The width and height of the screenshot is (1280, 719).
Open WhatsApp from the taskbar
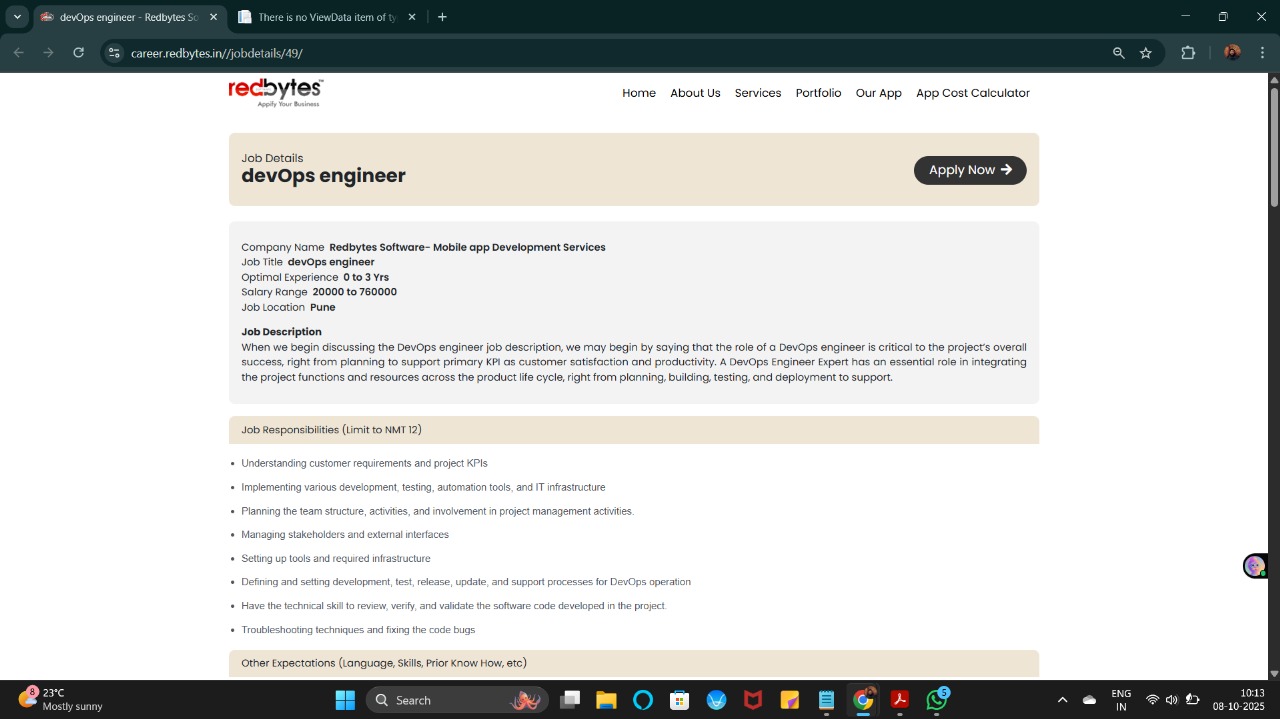click(936, 700)
